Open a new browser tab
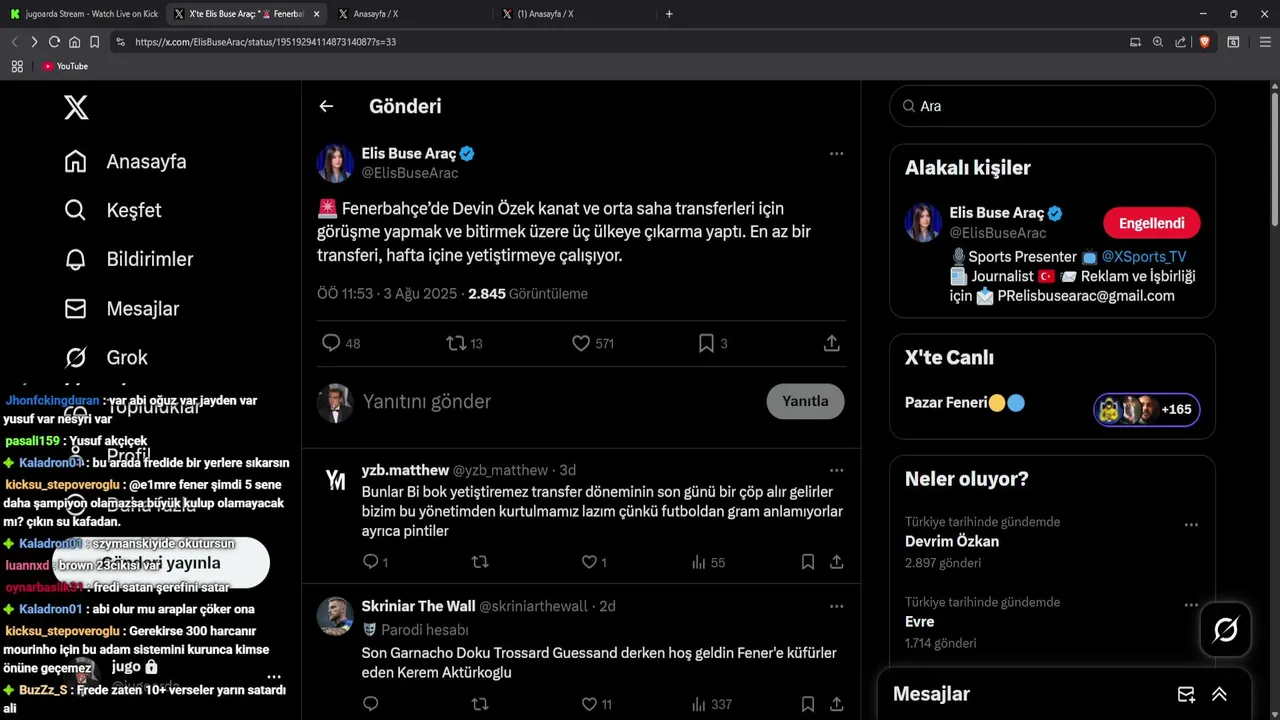The width and height of the screenshot is (1280, 720). (x=669, y=14)
